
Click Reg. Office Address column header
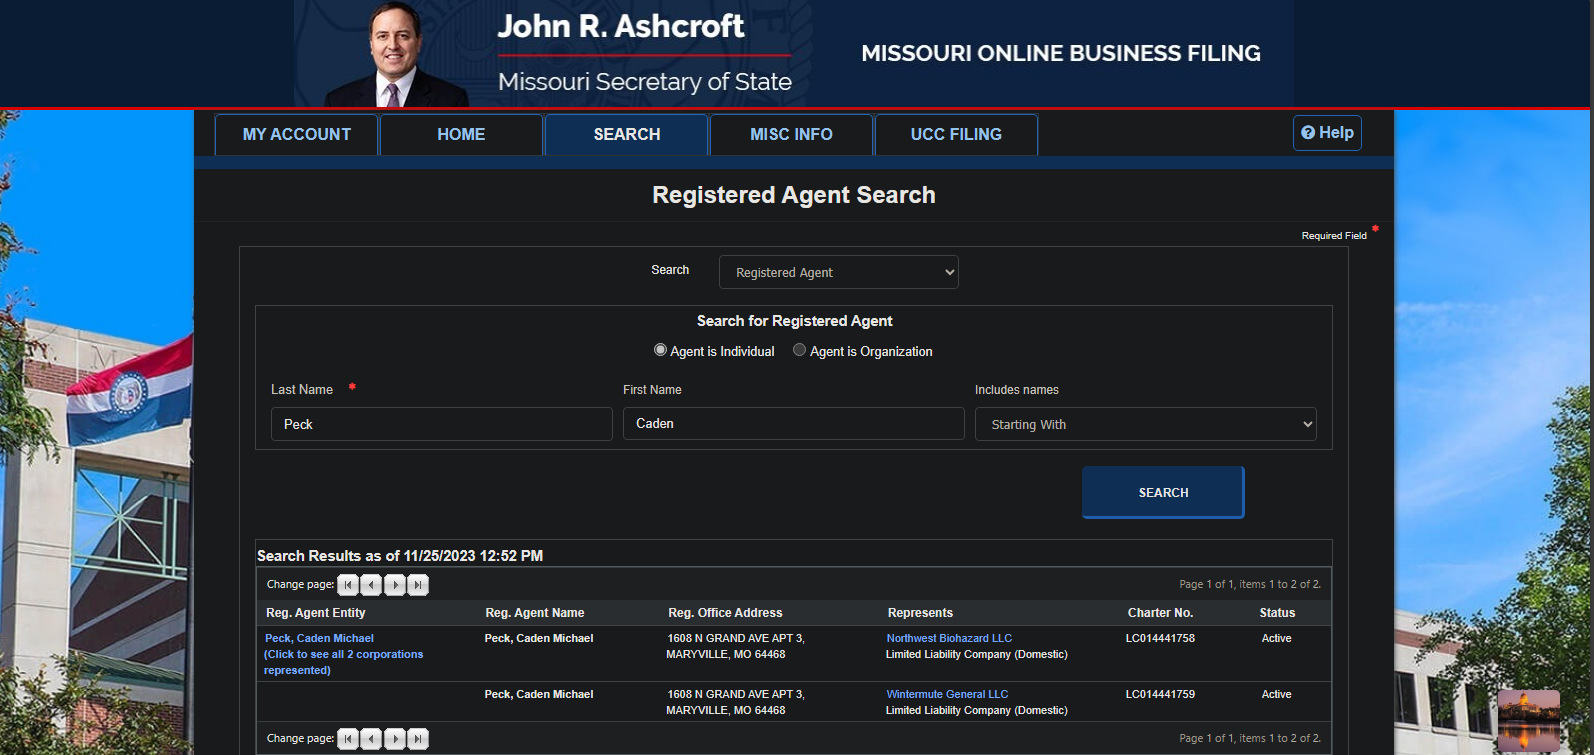point(725,613)
